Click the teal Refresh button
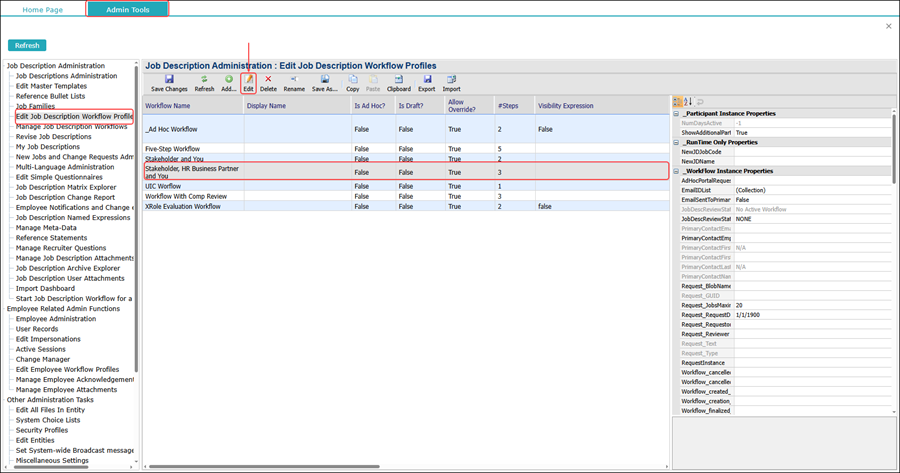 (27, 45)
